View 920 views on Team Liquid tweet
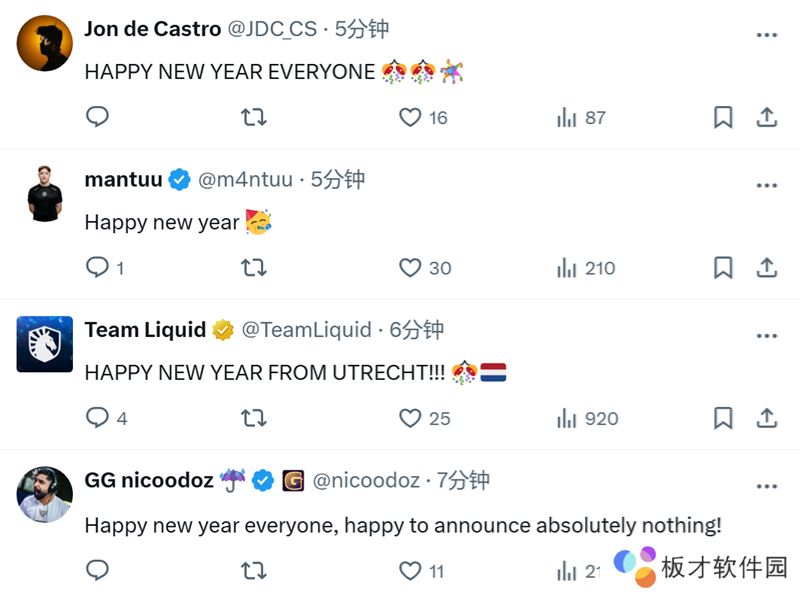Screen dimensions: 800x592 587,418
